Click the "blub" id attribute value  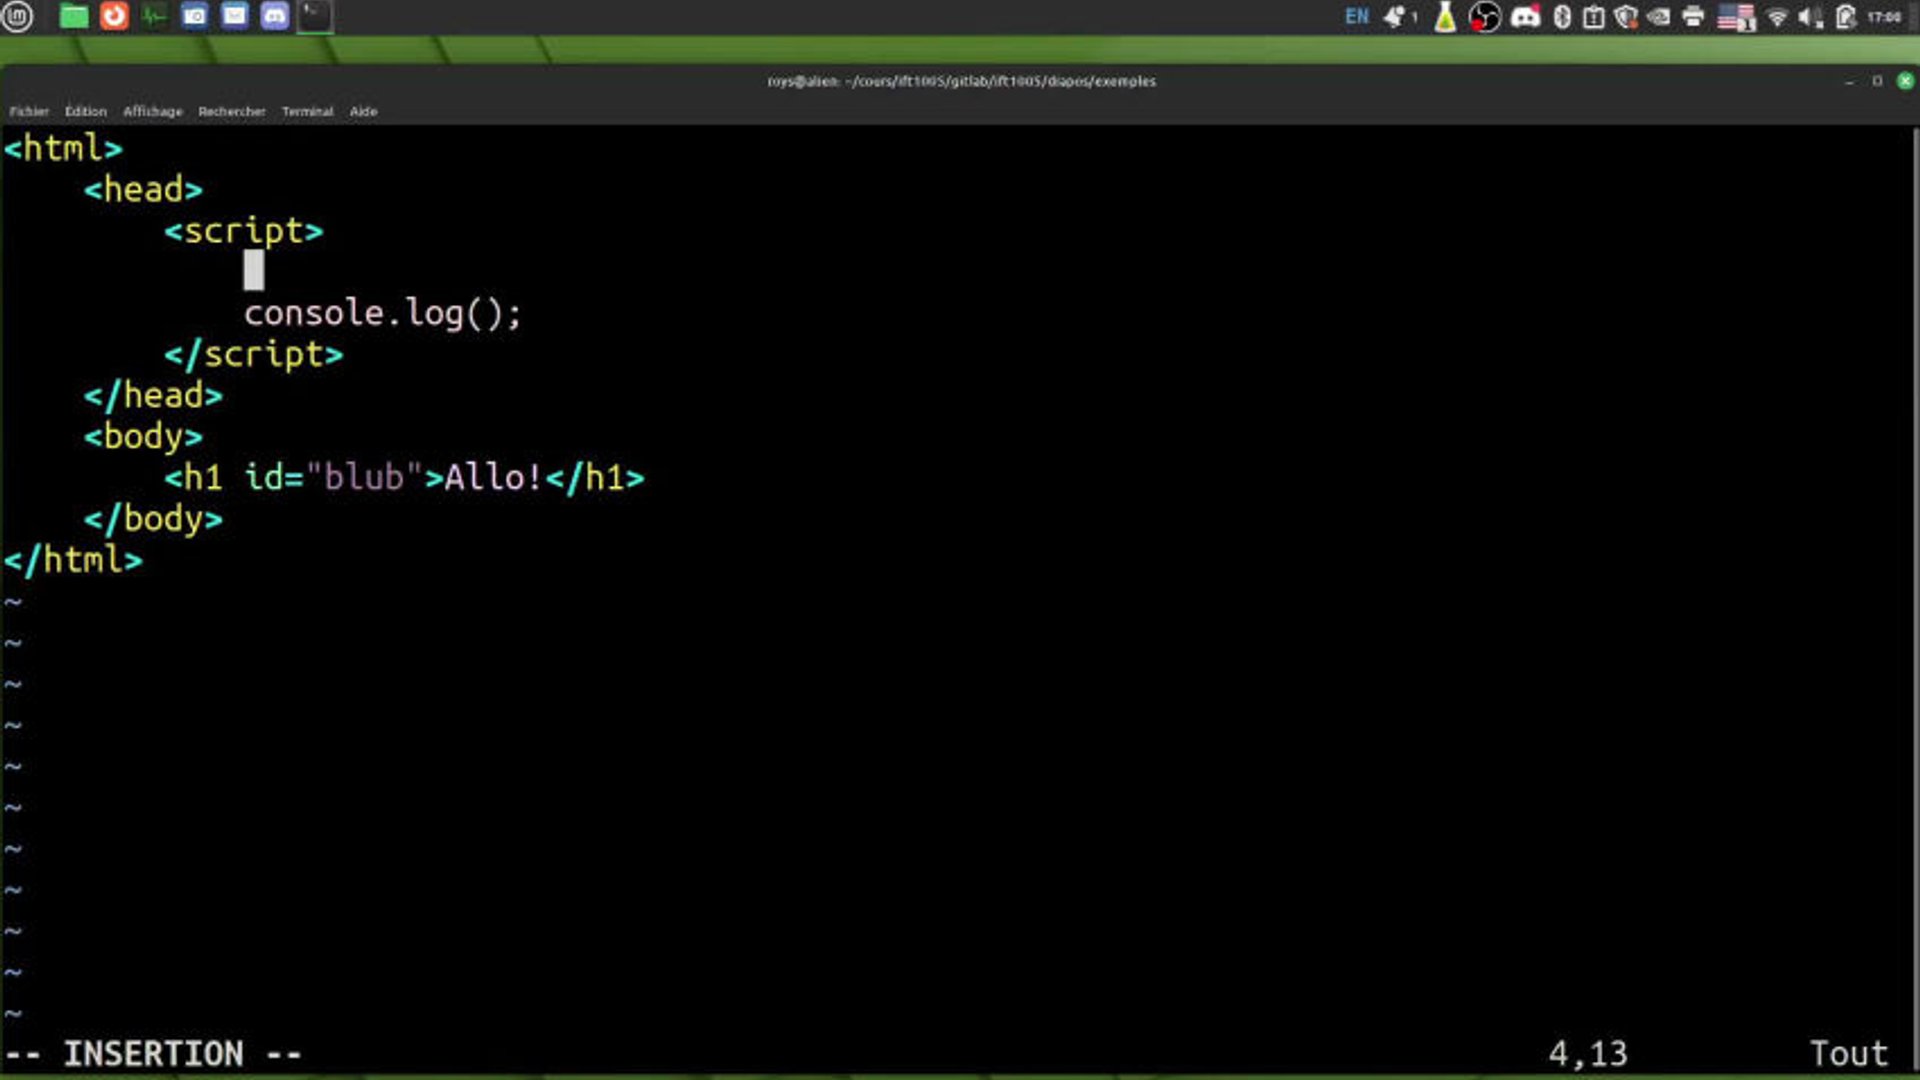(364, 477)
